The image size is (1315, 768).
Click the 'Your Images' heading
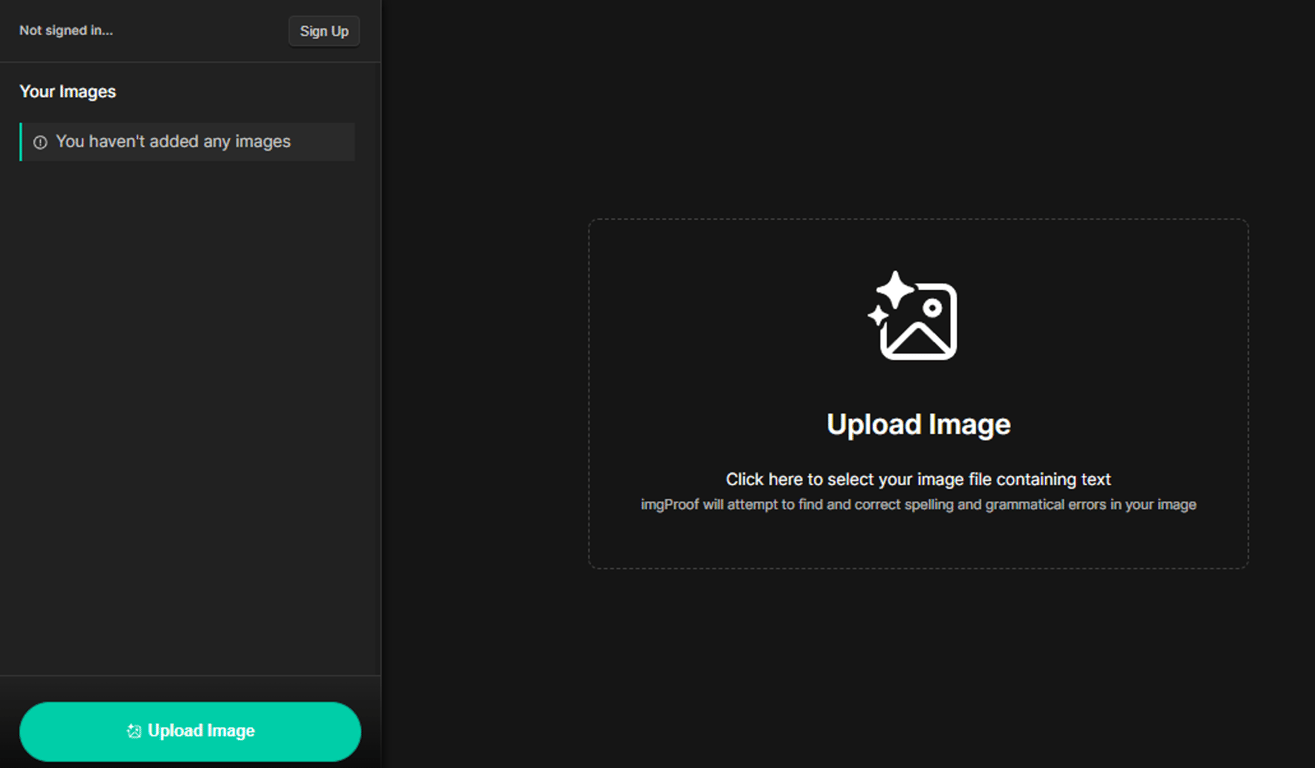click(68, 91)
